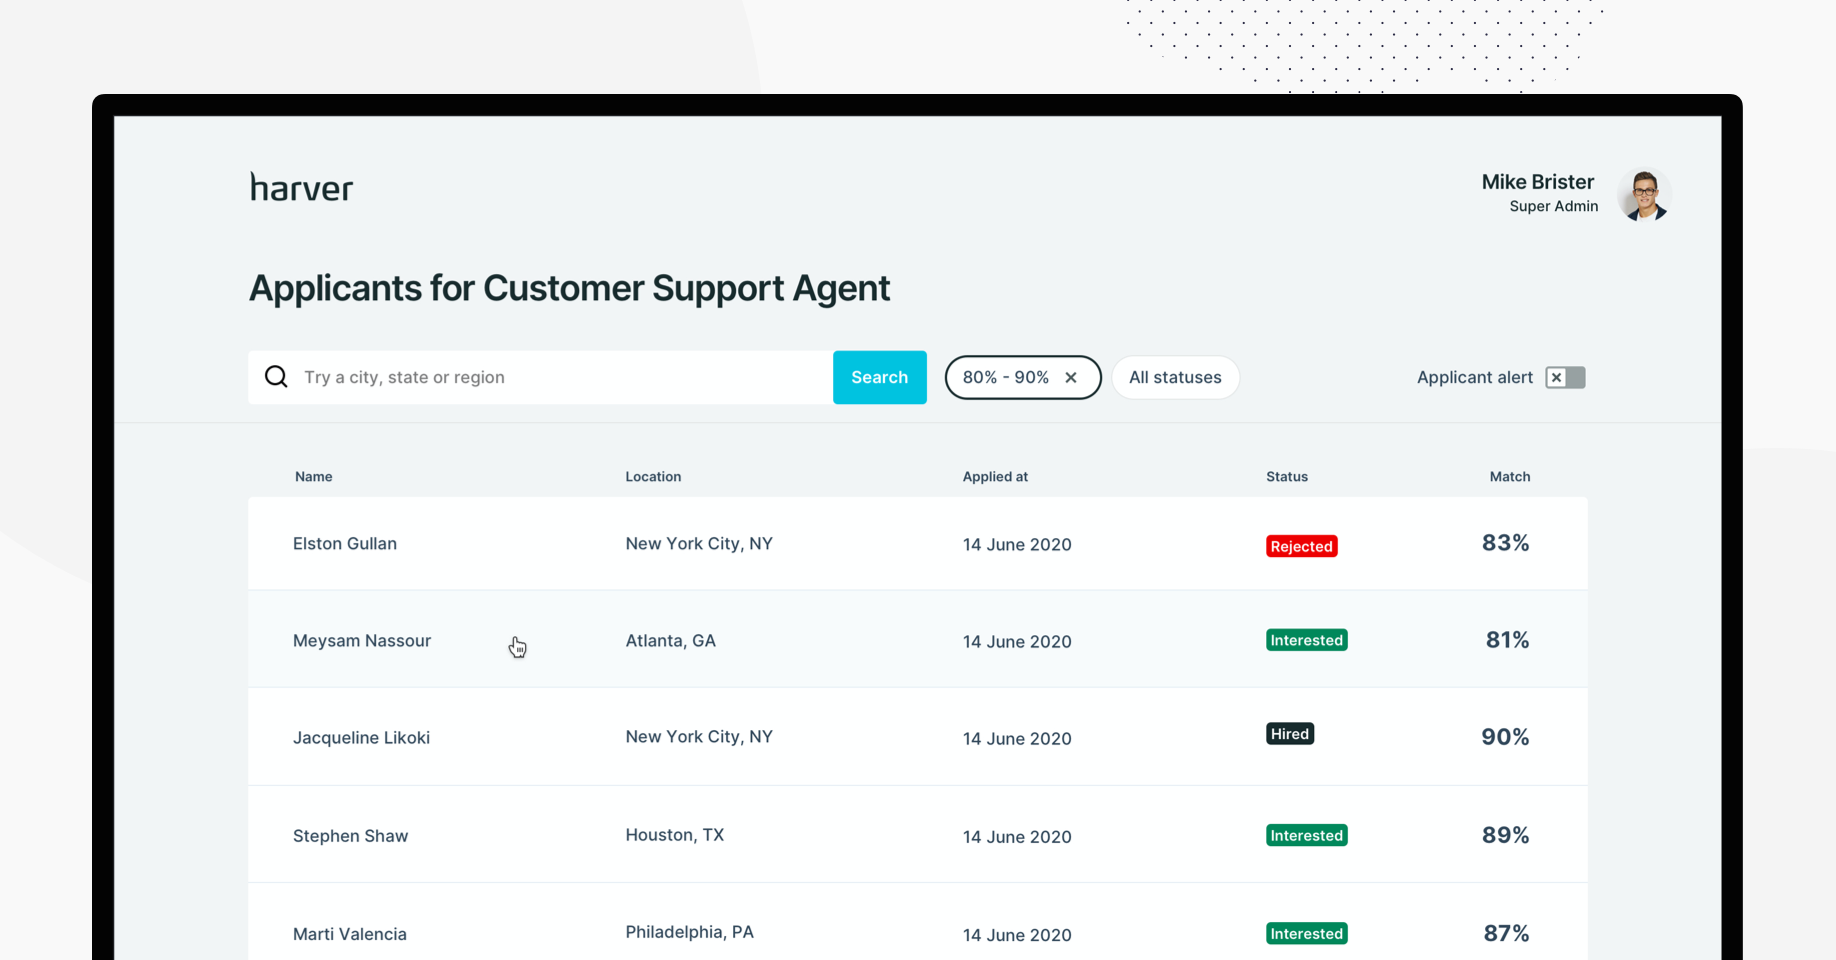Sort by the Name column header
The height and width of the screenshot is (960, 1836).
[313, 477]
